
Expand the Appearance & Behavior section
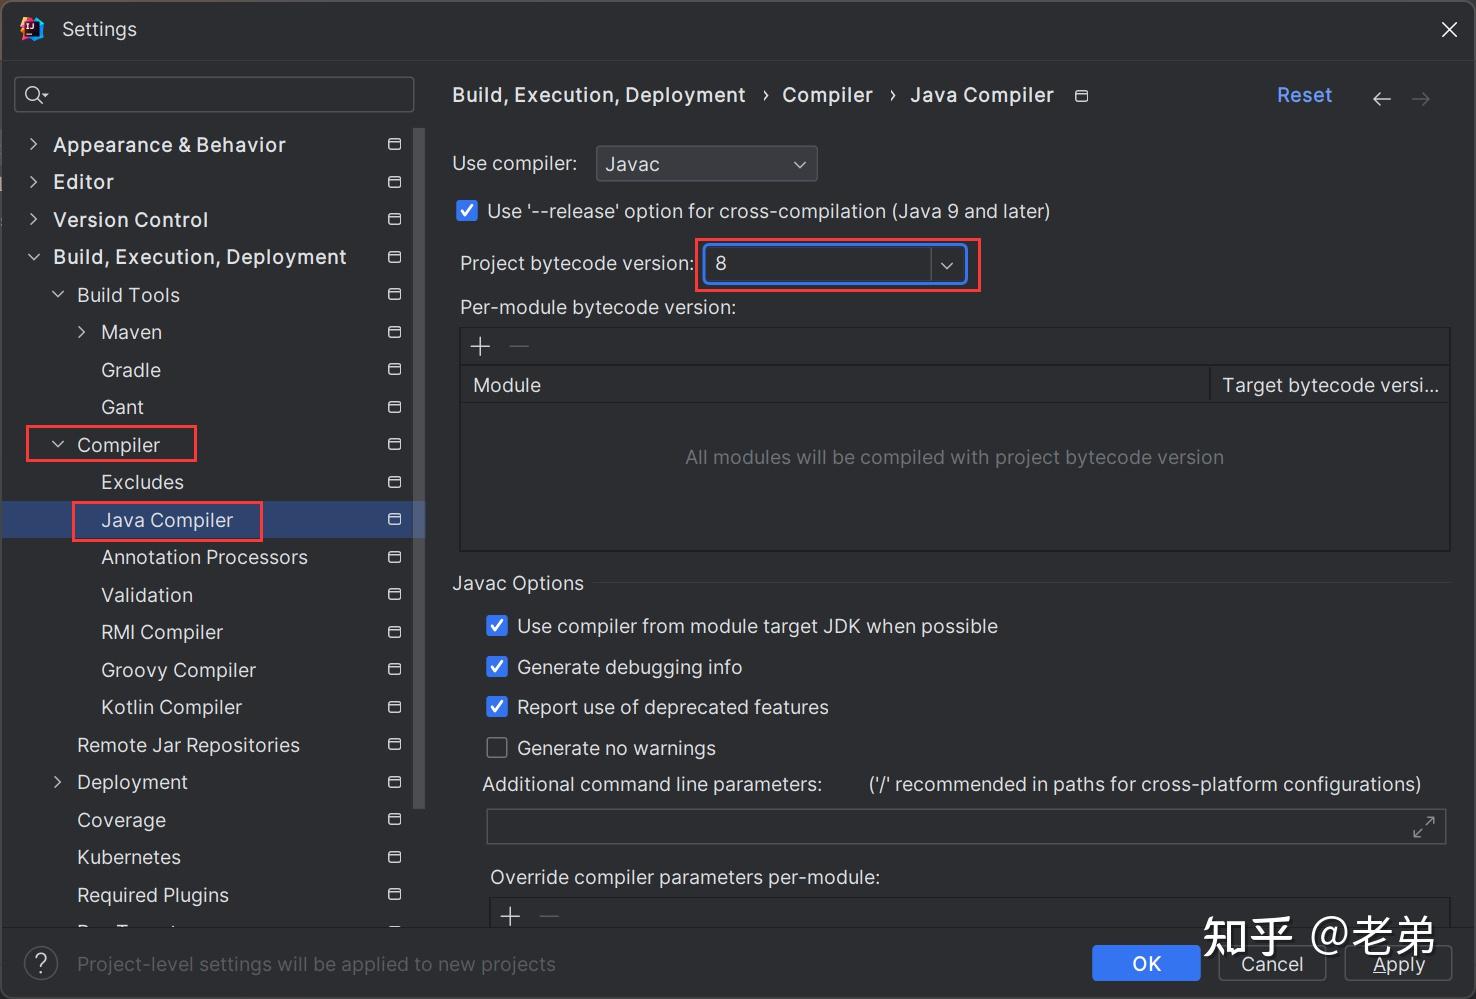[x=34, y=145]
